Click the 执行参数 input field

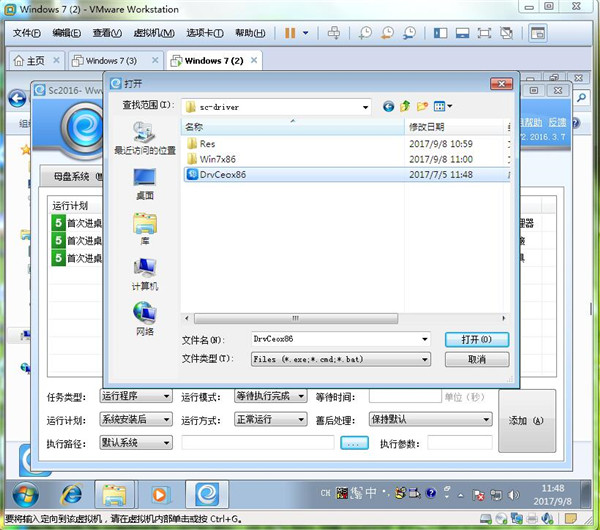tap(460, 443)
